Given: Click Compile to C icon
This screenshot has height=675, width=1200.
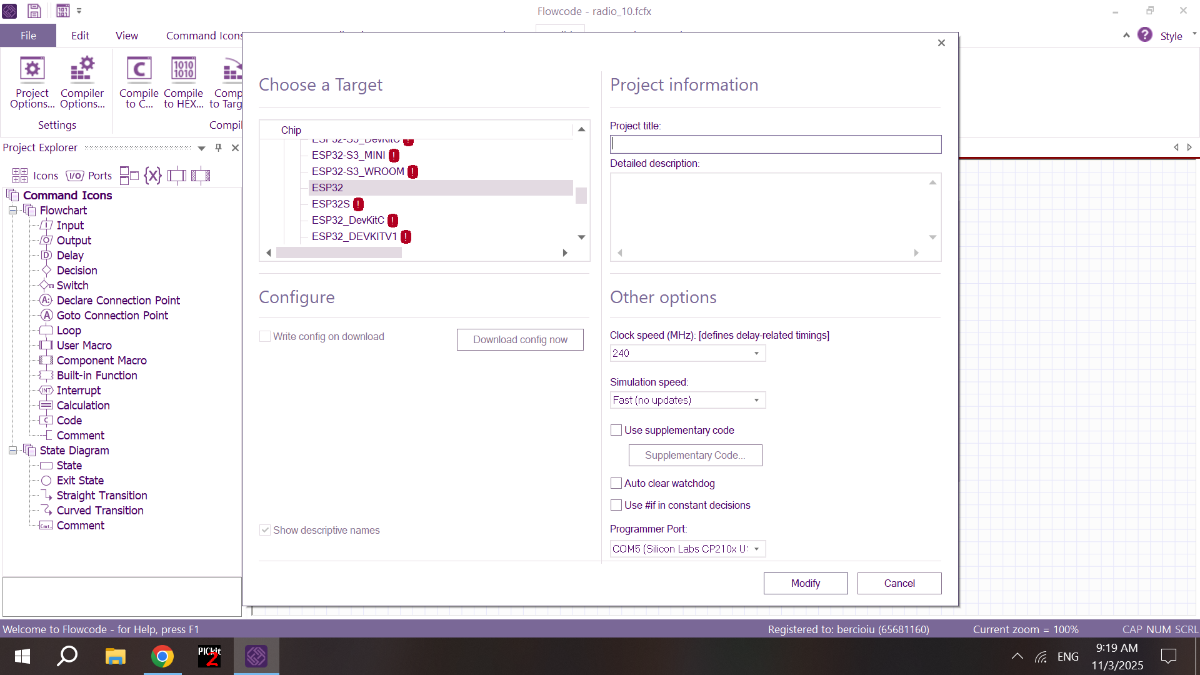Looking at the screenshot, I should point(139,82).
